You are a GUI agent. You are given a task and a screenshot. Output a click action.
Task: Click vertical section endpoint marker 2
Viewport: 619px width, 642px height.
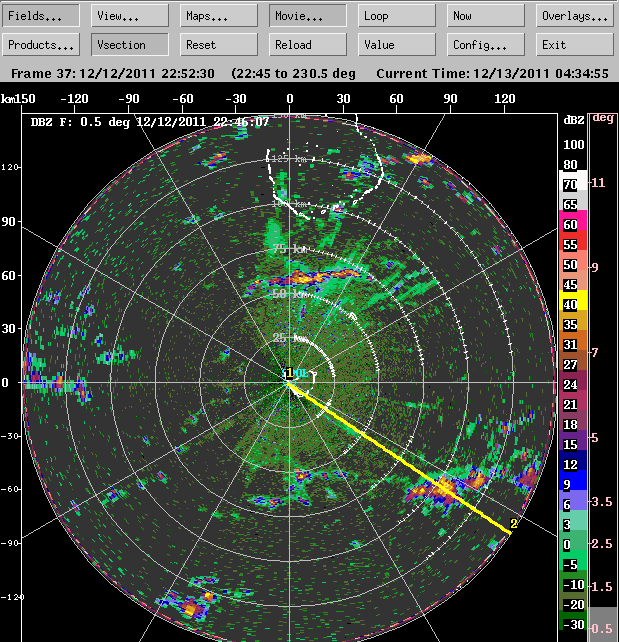pos(514,524)
